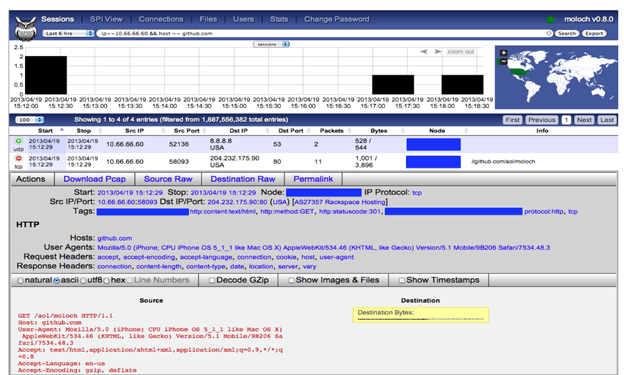Open the Last 6 hrs time range dropdown
The width and height of the screenshot is (624, 375).
(68, 33)
